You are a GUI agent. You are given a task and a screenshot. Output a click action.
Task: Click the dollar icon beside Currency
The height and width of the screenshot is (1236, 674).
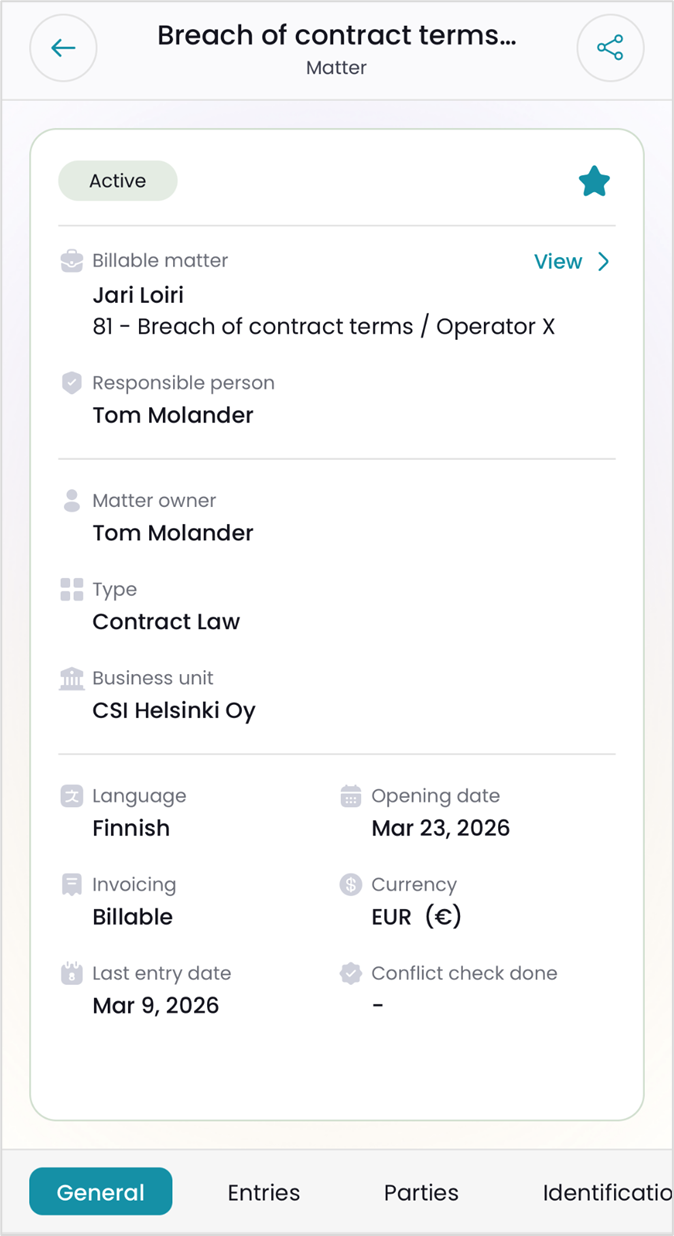350,885
